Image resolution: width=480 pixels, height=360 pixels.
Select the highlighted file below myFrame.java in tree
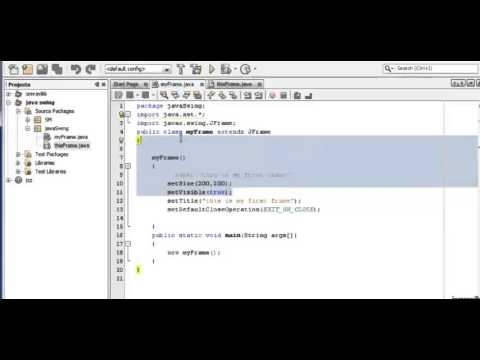pos(72,146)
